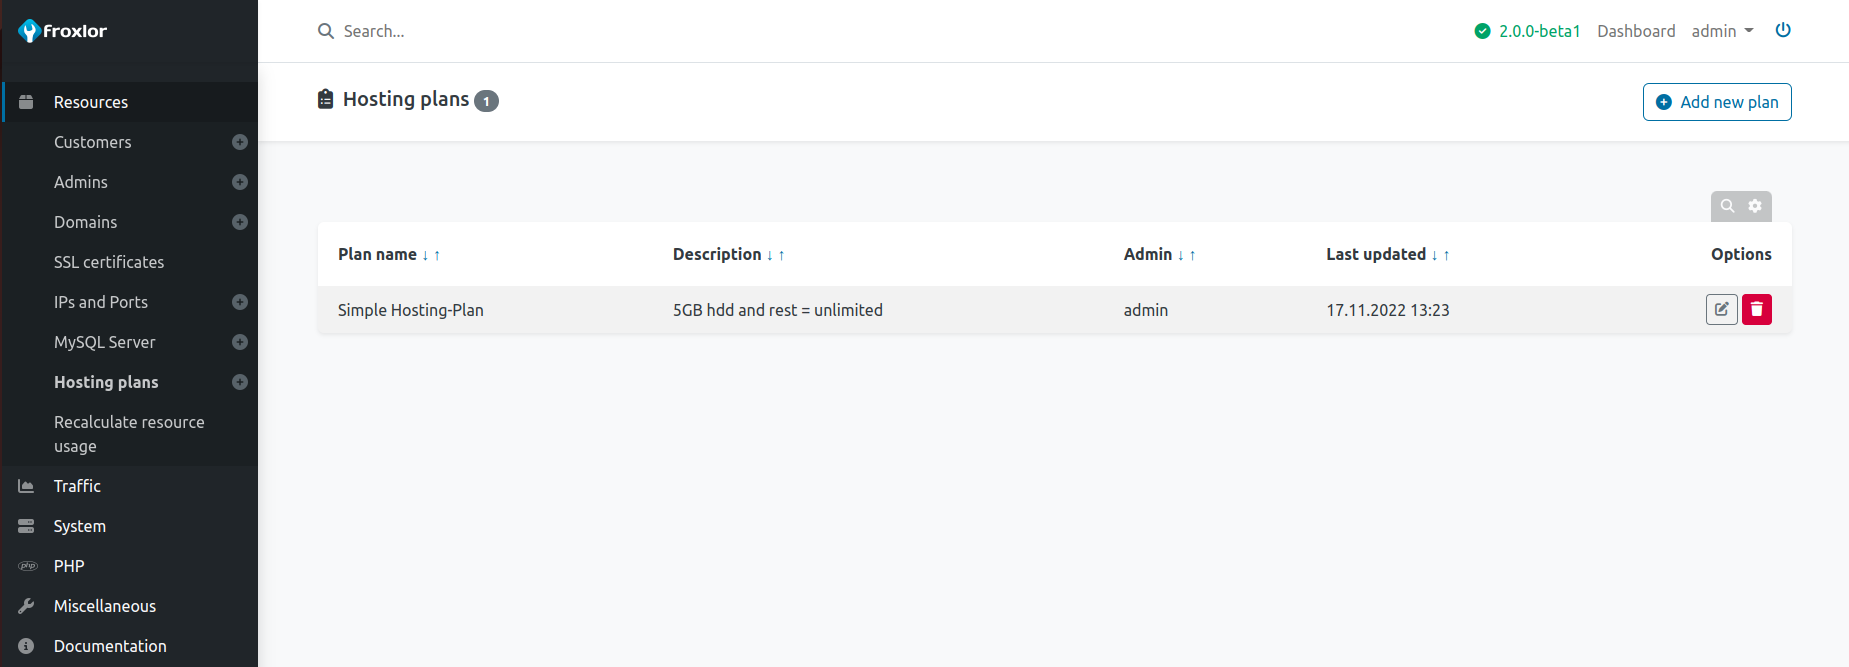Open the admin user dropdown

[1722, 31]
